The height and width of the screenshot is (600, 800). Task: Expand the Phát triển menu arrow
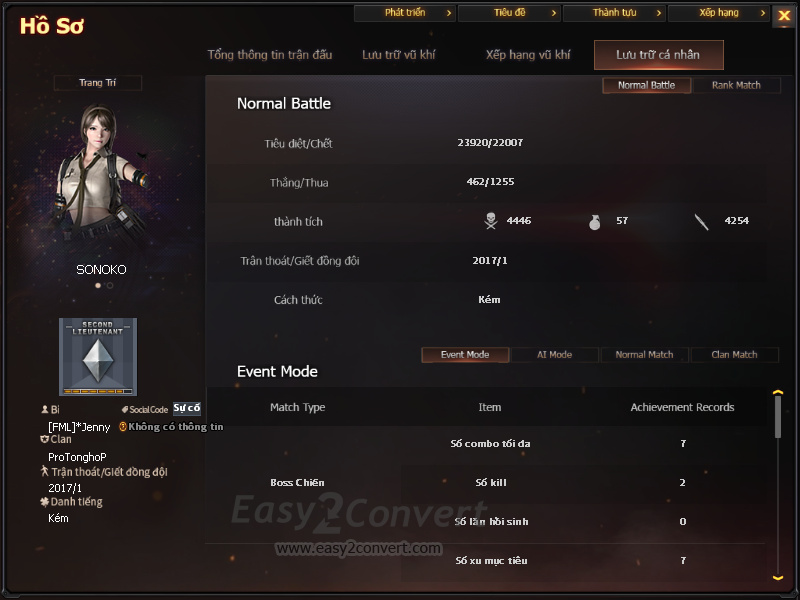coord(449,13)
